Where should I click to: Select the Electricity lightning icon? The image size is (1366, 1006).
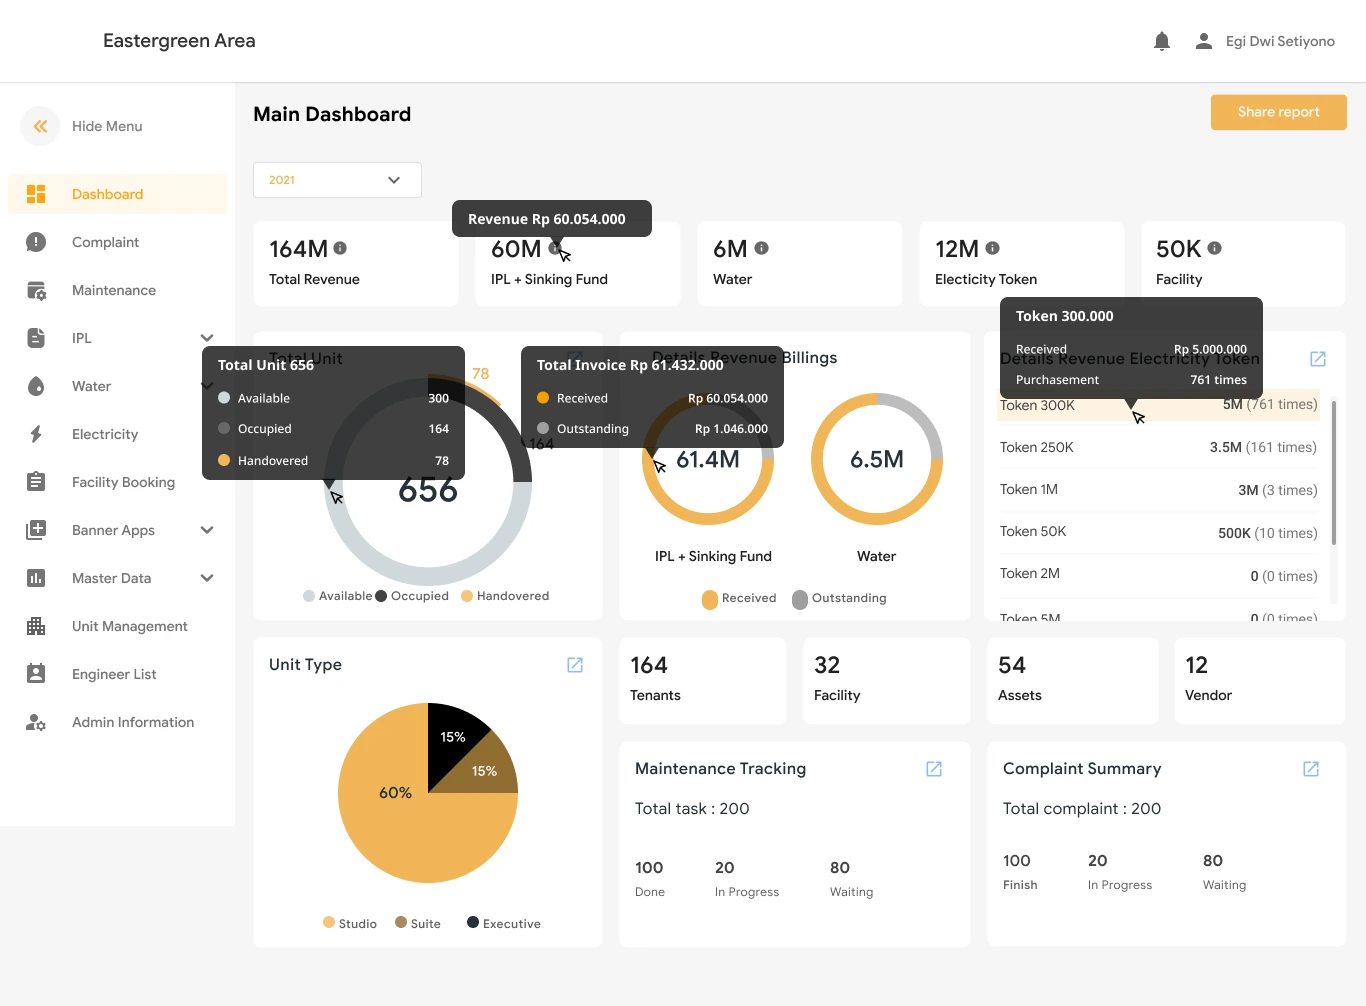(x=36, y=434)
